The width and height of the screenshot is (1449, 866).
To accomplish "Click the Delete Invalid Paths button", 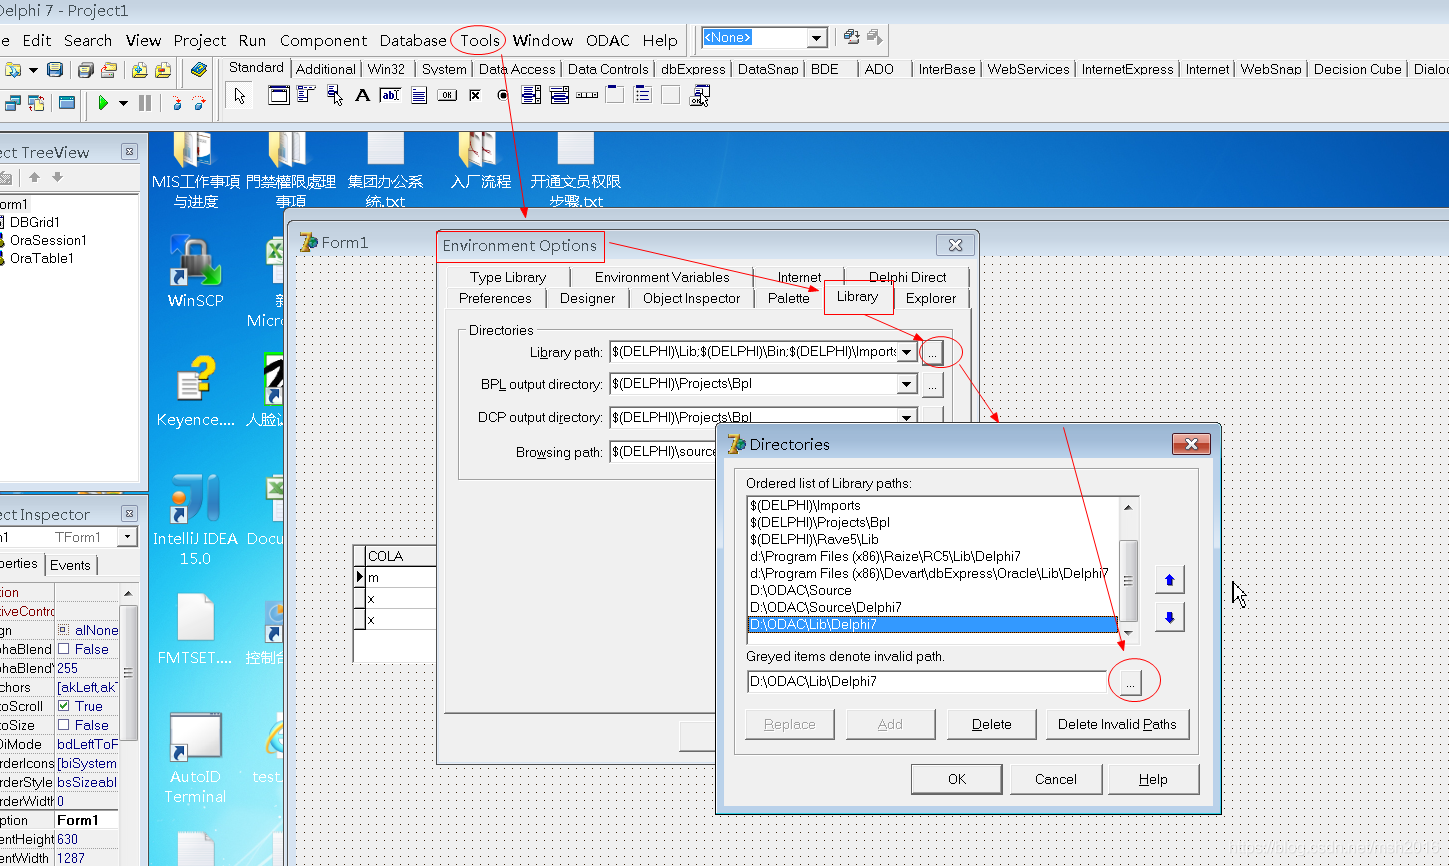I will pos(1117,724).
